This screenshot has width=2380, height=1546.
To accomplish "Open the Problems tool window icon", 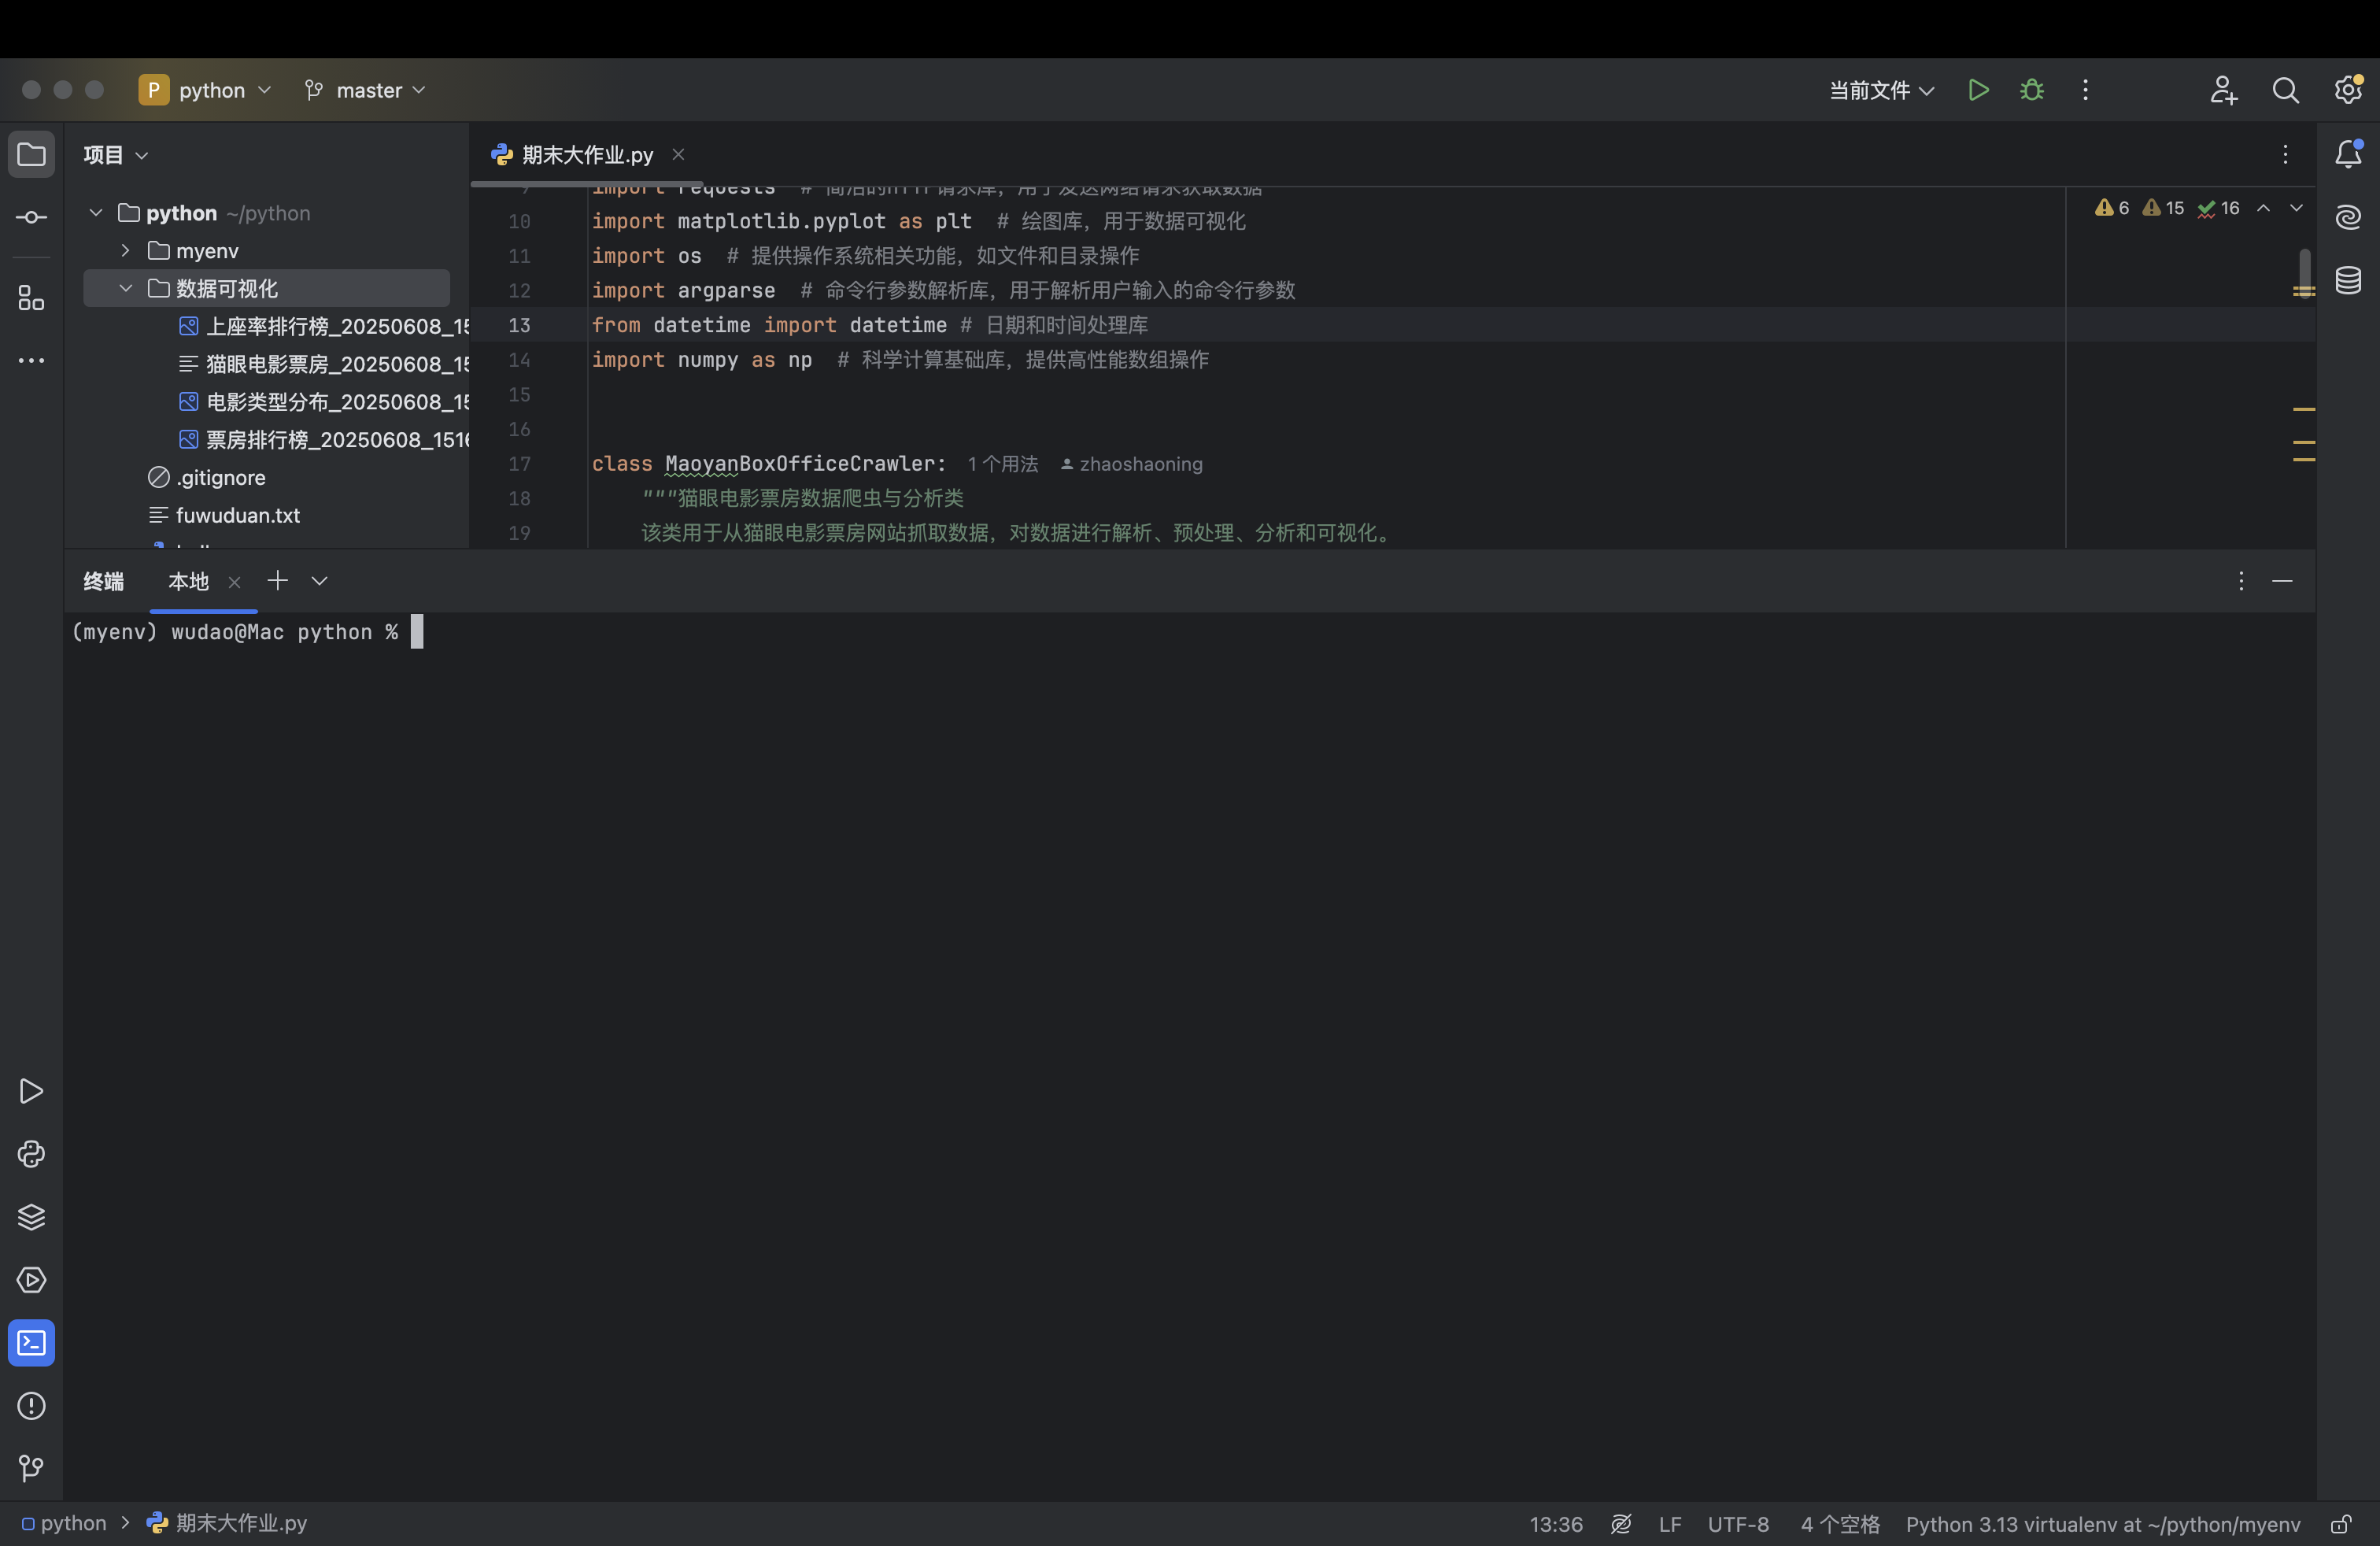I will pos(31,1406).
